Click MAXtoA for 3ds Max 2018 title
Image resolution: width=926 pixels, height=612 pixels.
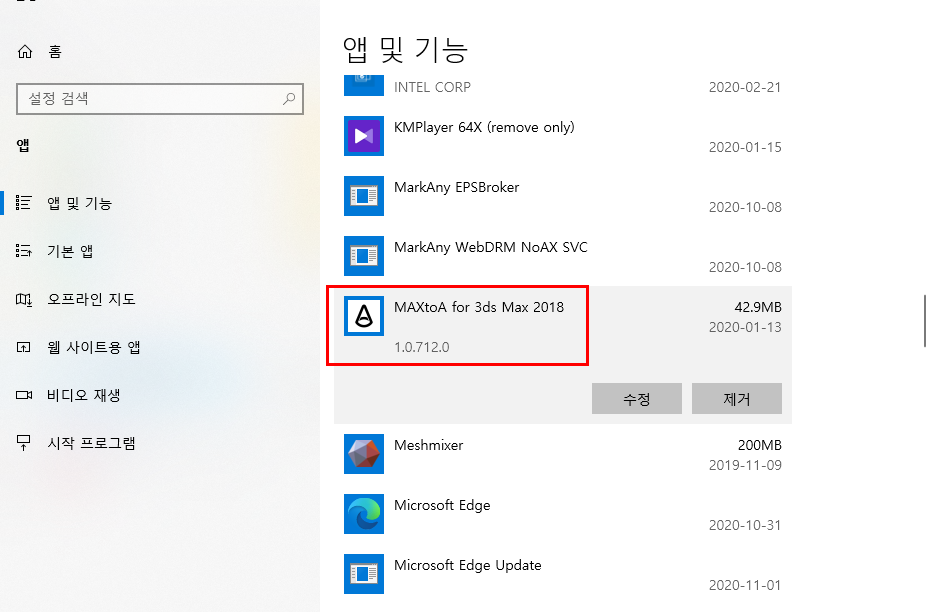(x=479, y=307)
